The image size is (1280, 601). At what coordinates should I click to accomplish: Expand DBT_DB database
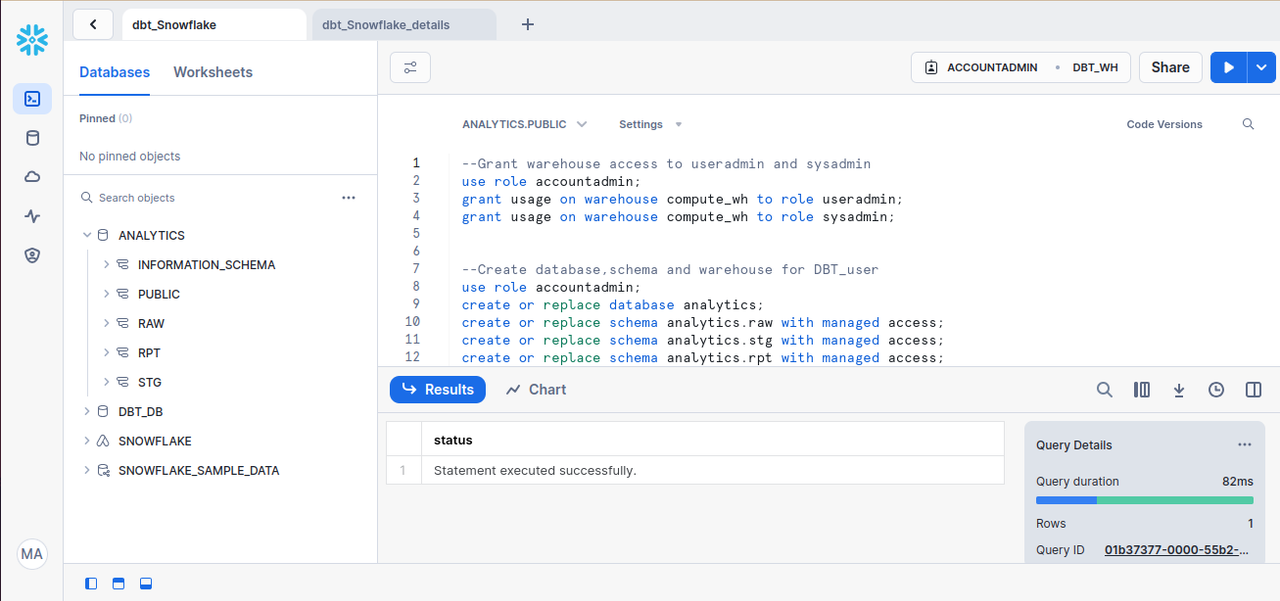coord(87,412)
